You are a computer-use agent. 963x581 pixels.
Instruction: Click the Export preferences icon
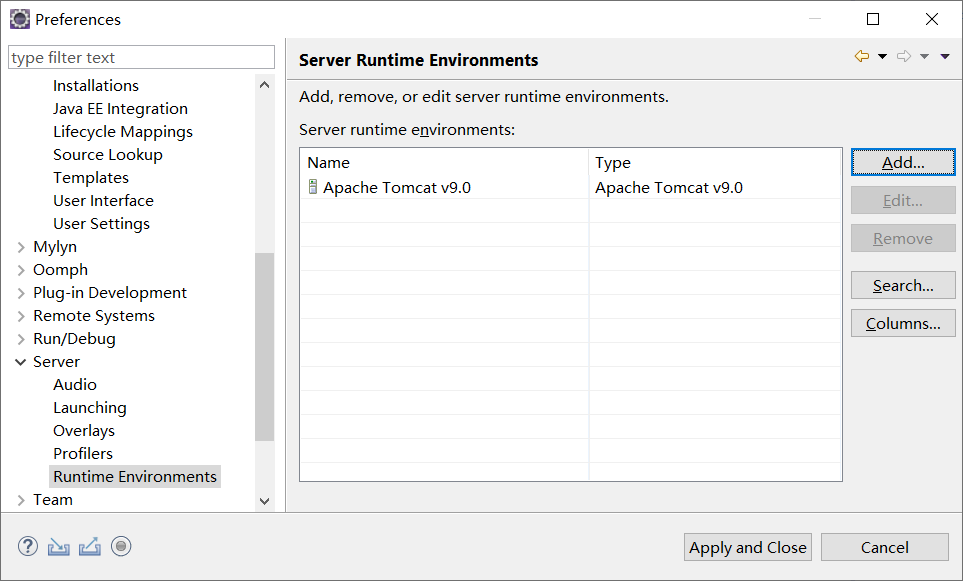pyautogui.click(x=90, y=546)
